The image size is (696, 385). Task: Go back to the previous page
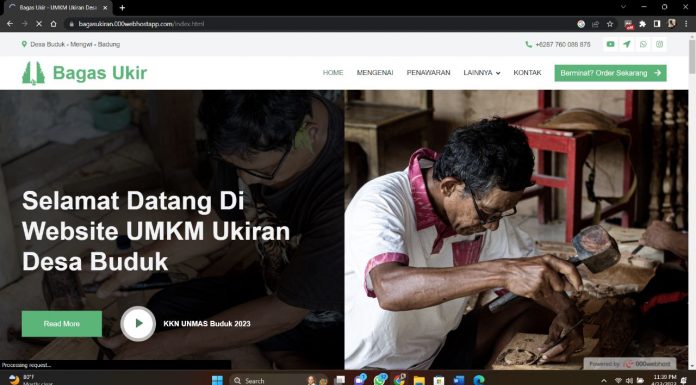point(10,24)
